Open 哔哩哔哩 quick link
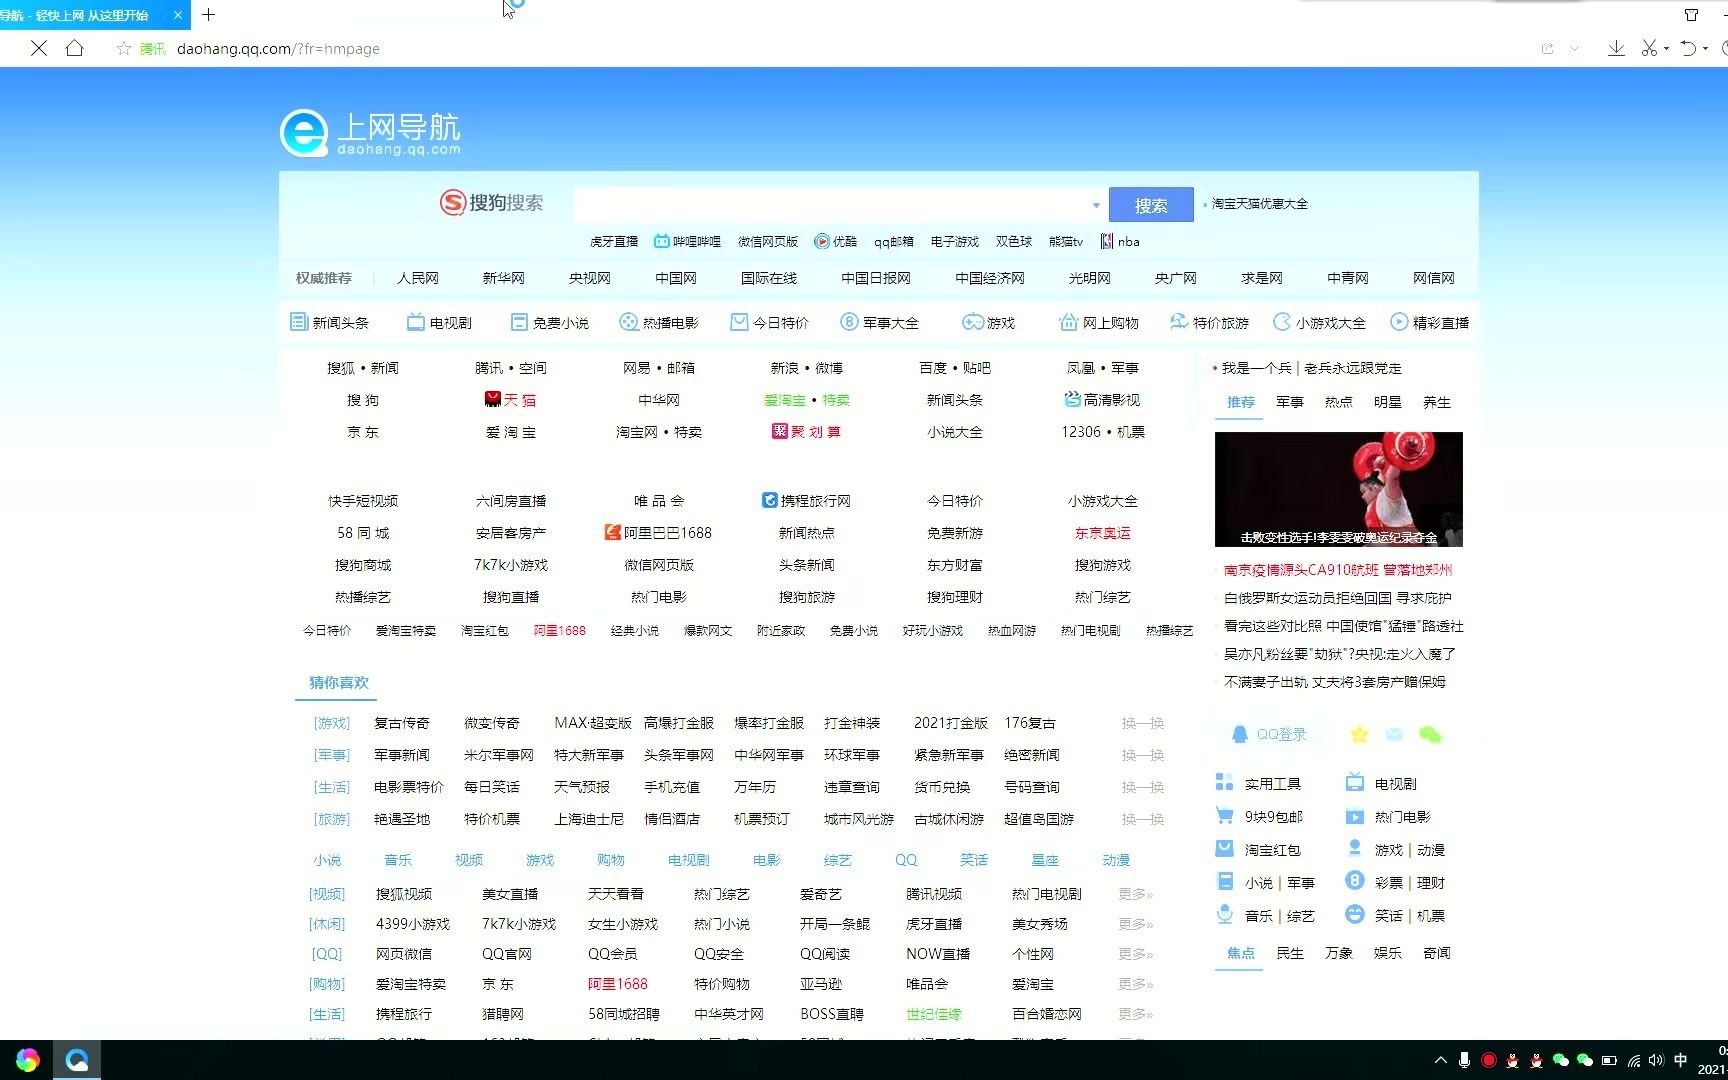Screen dimensions: 1728x1080 tap(687, 241)
